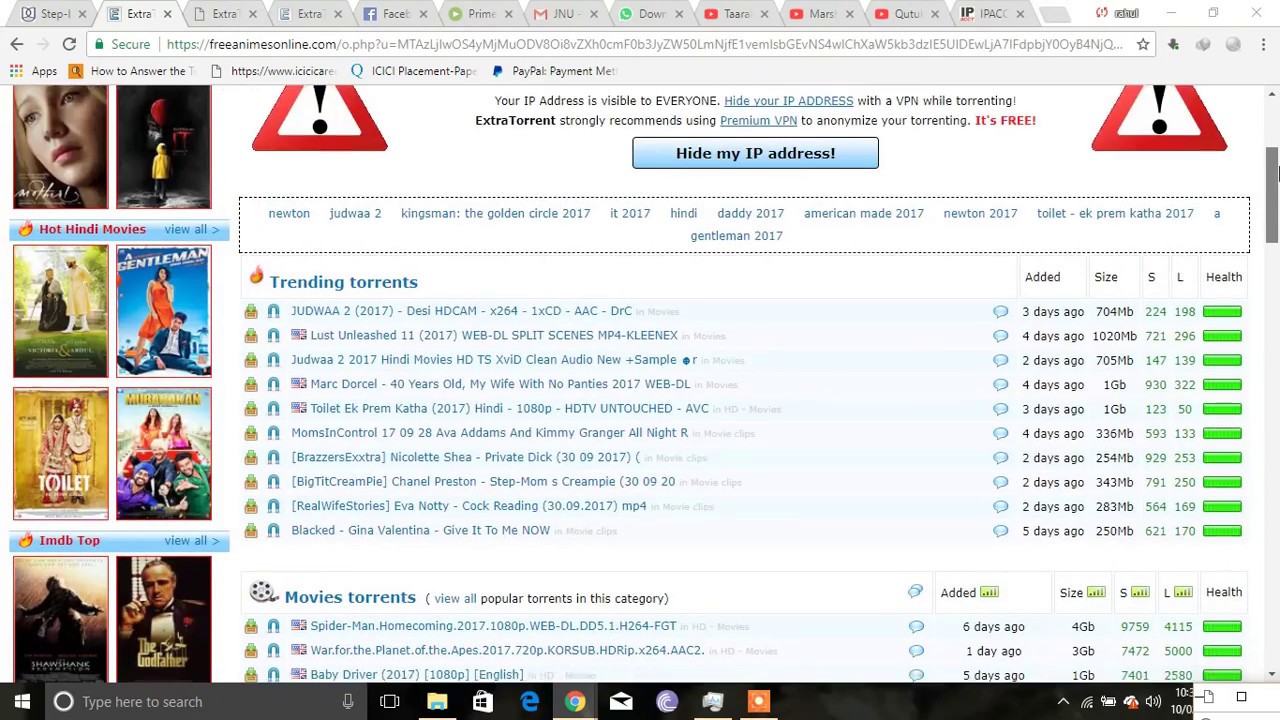The width and height of the screenshot is (1280, 720).
Task: Open Toilet movie poster in sidebar
Action: [61, 454]
